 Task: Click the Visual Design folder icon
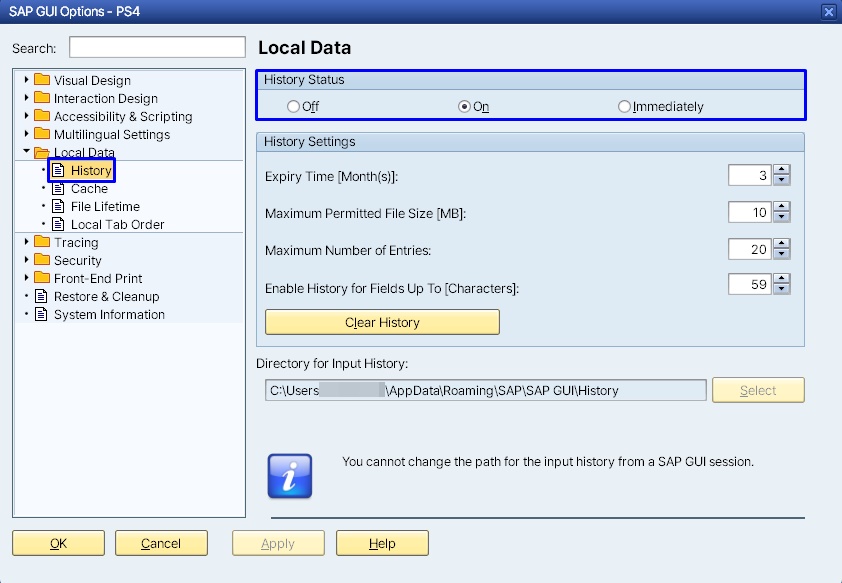pyautogui.click(x=42, y=80)
